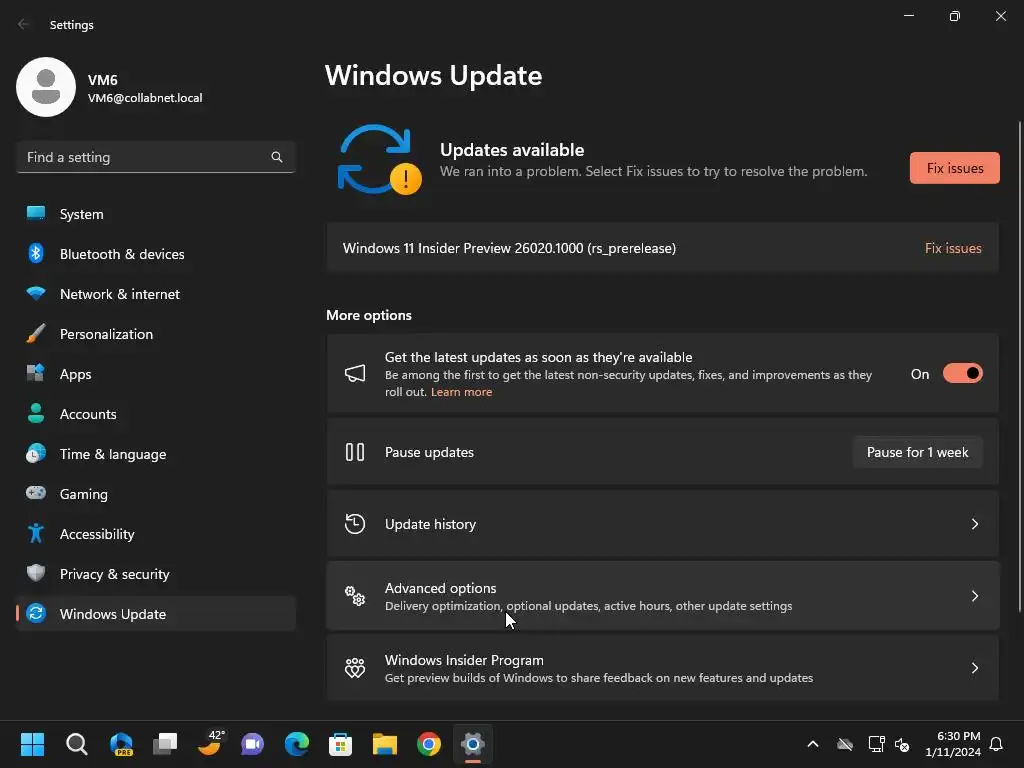Click the muted volume tray icon
The image size is (1024, 768).
[902, 744]
